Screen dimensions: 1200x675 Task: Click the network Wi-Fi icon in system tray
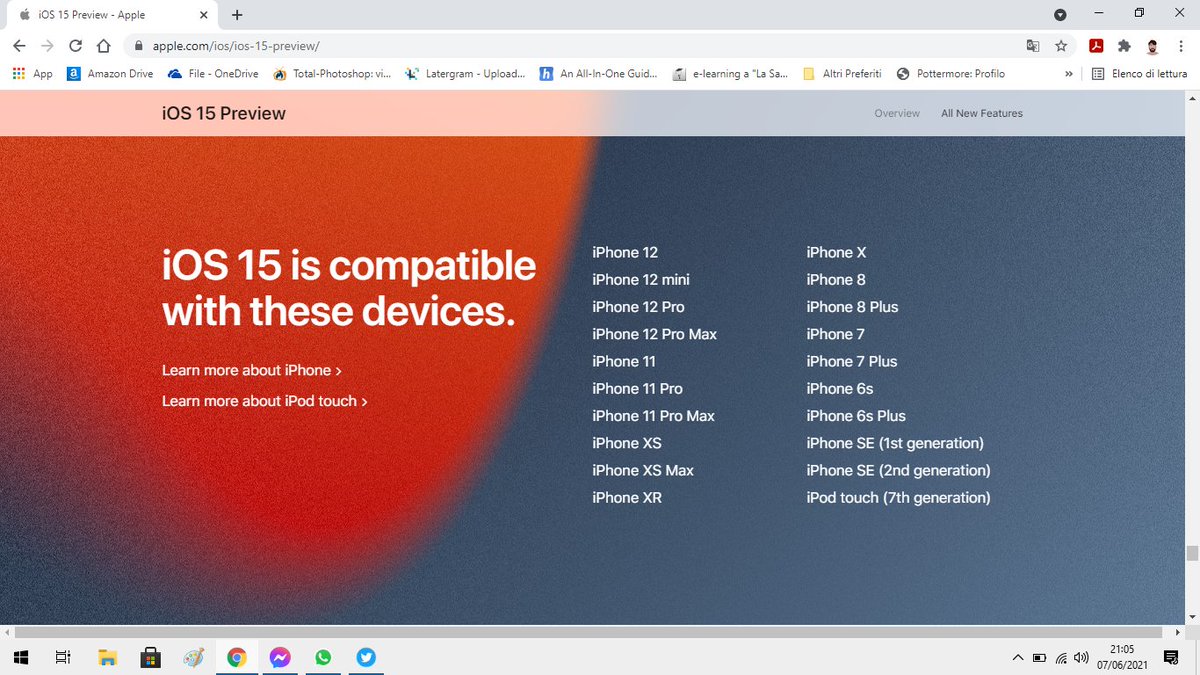(1060, 657)
